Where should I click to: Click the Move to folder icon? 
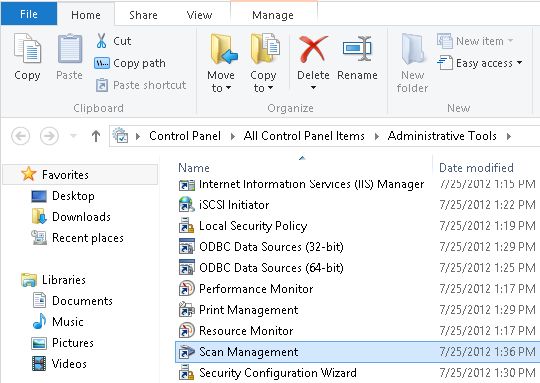224,50
